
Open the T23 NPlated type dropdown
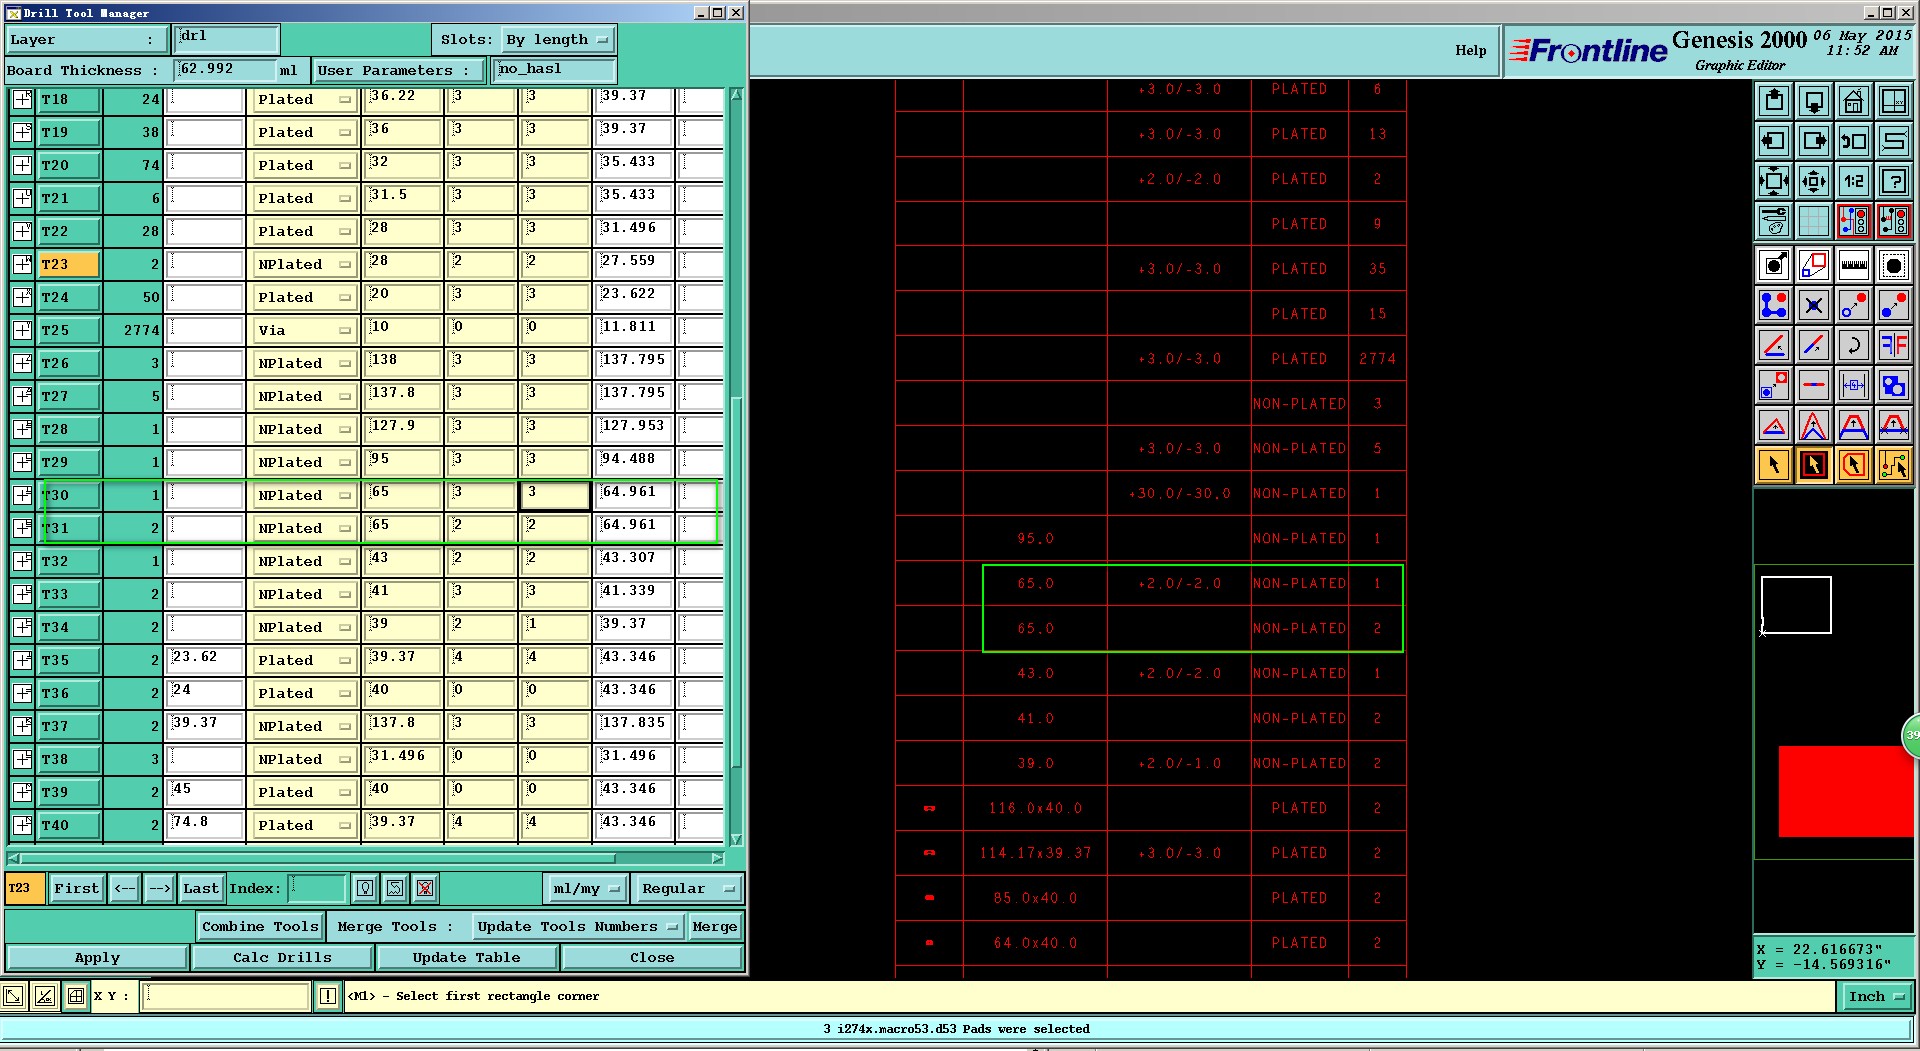tap(304, 264)
